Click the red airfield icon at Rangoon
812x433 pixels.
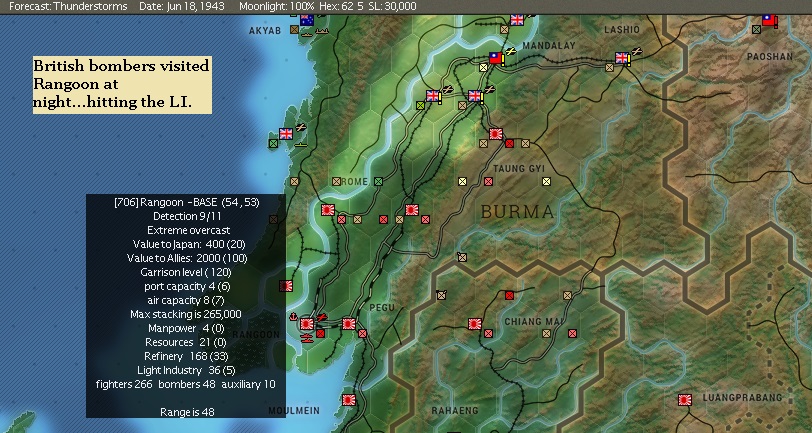click(x=321, y=317)
